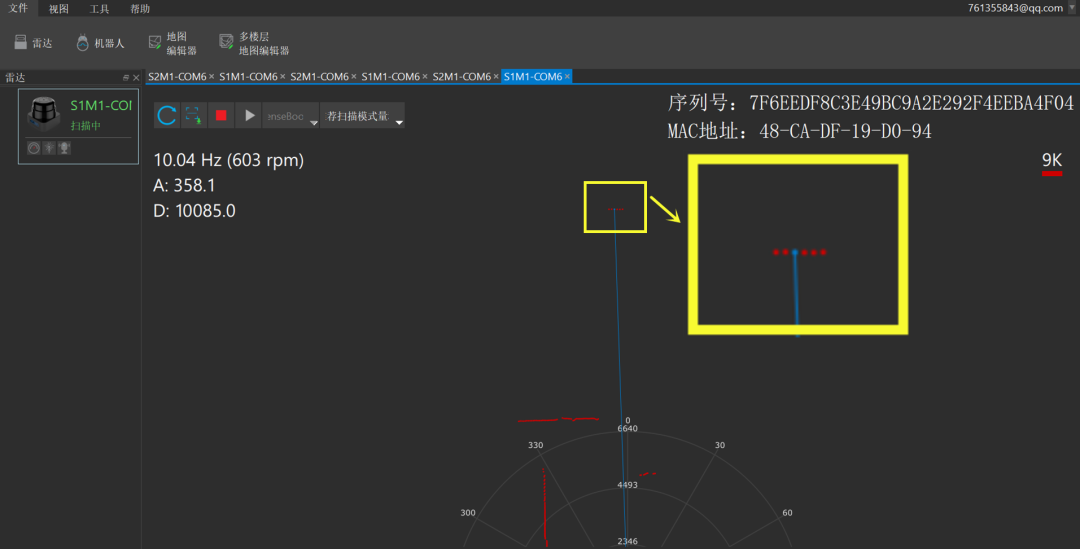Click the blue circular restart icon
The width and height of the screenshot is (1080, 549).
tap(167, 115)
